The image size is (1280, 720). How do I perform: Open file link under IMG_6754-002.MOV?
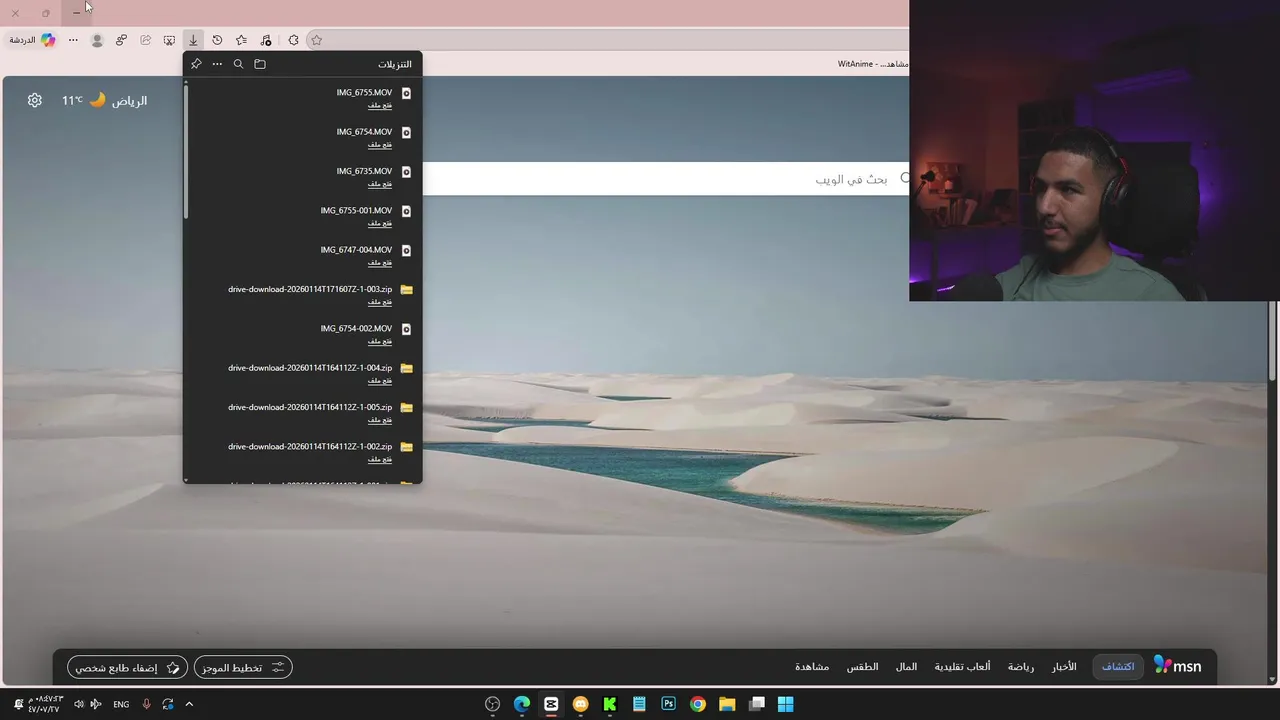[380, 341]
